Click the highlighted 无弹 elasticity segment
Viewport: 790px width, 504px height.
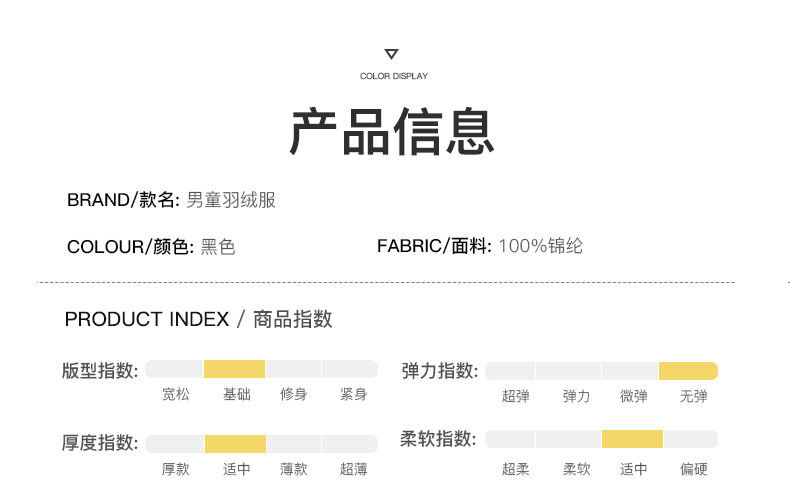click(x=688, y=371)
